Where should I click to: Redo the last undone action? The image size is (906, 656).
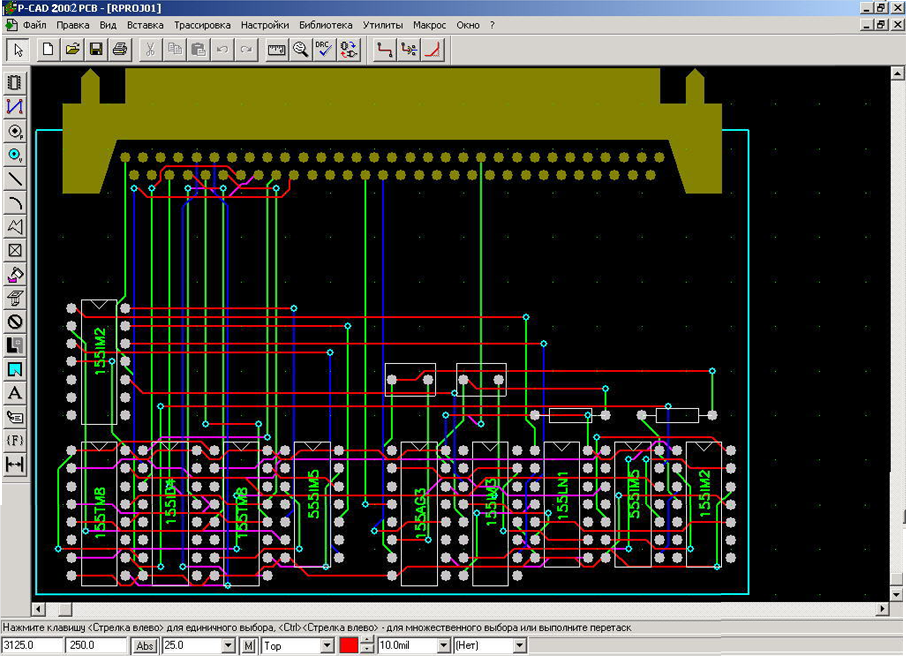click(246, 50)
